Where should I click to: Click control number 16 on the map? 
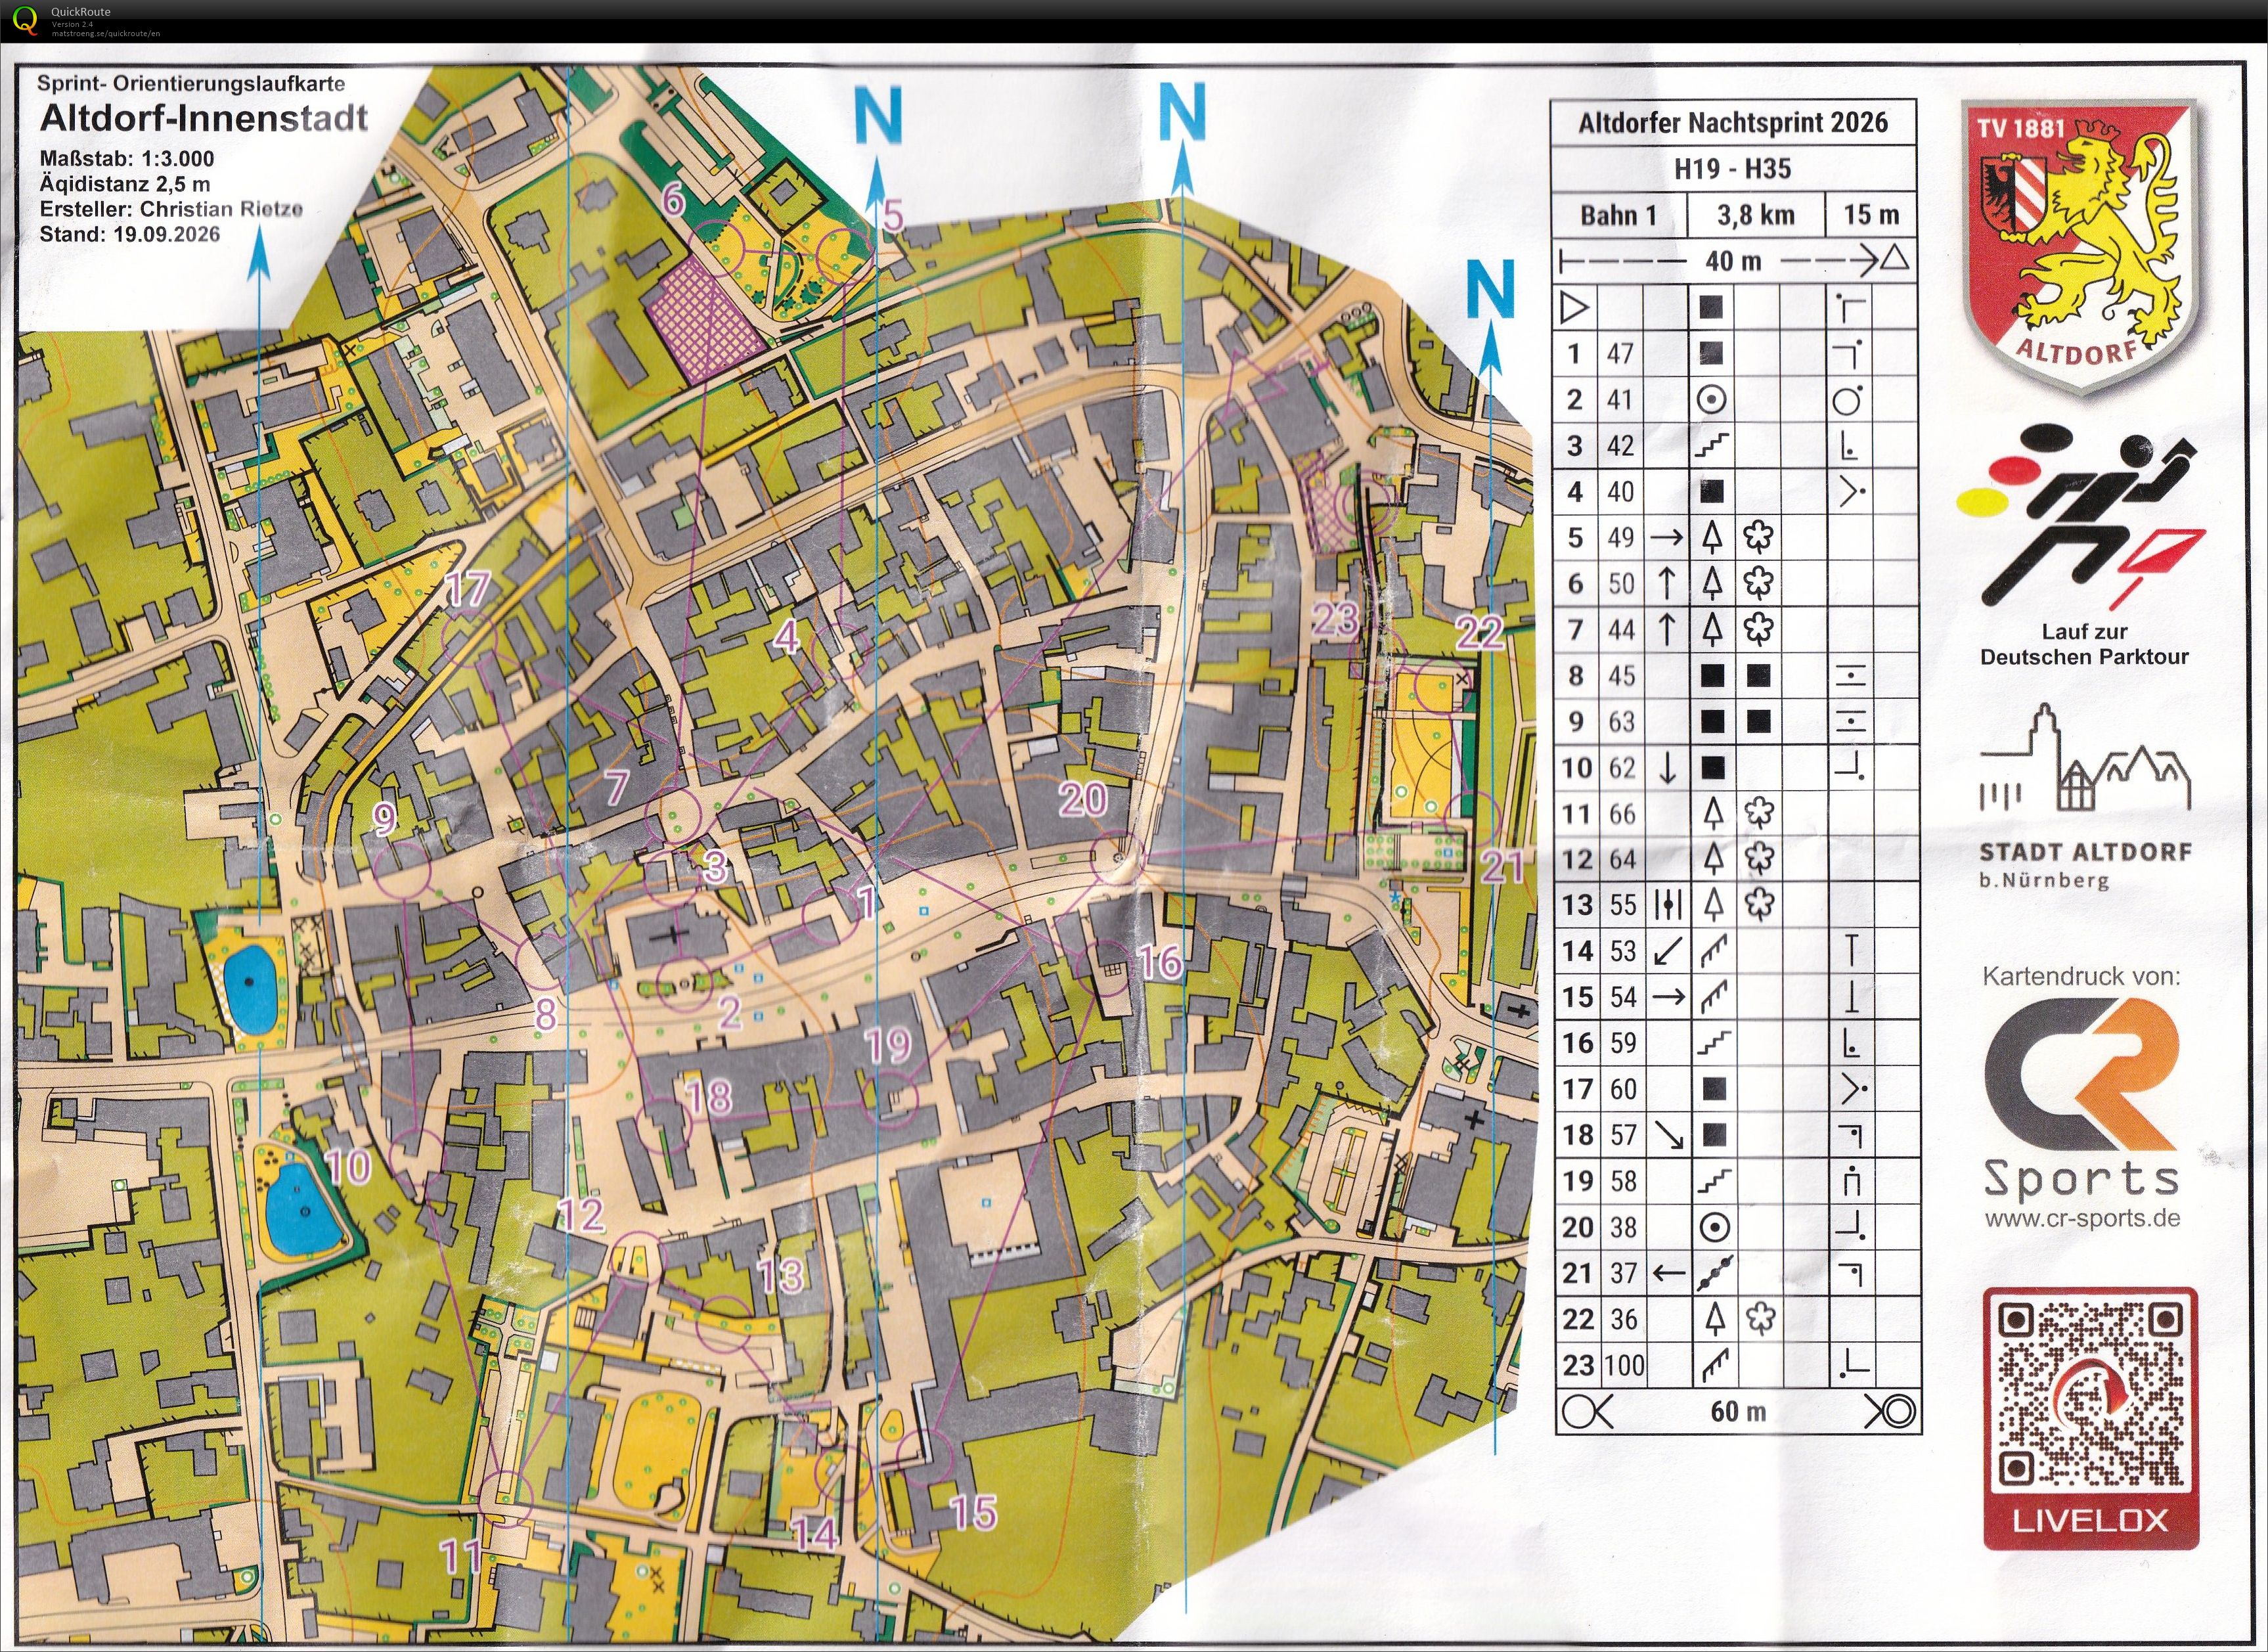point(1160,962)
